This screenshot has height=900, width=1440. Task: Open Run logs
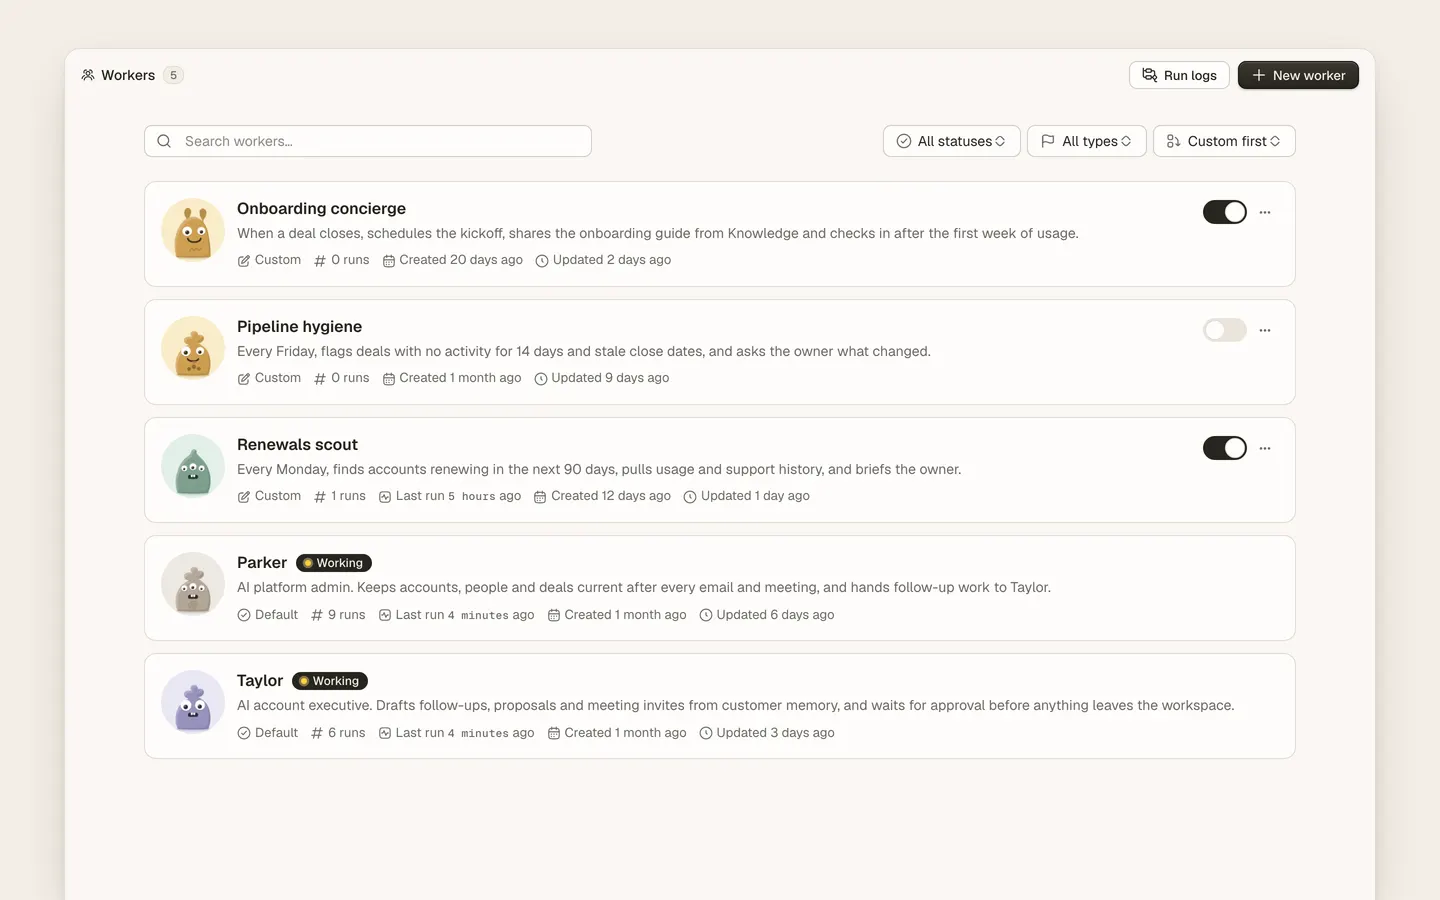(1180, 75)
